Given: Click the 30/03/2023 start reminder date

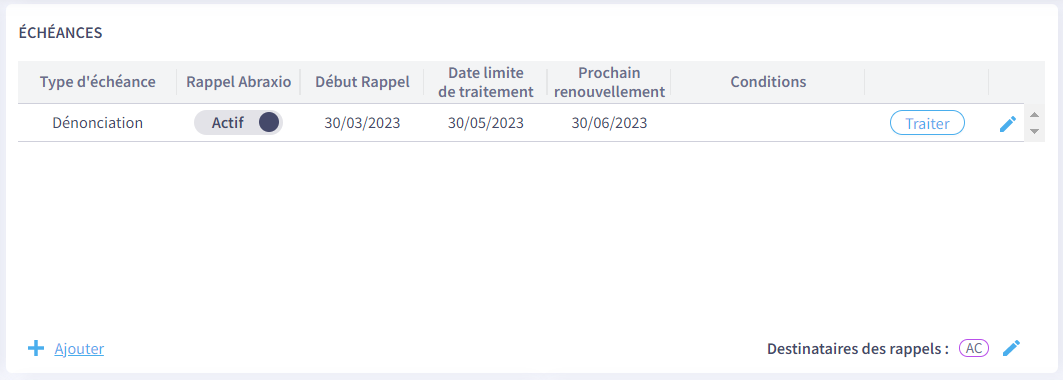Looking at the screenshot, I should (x=362, y=123).
